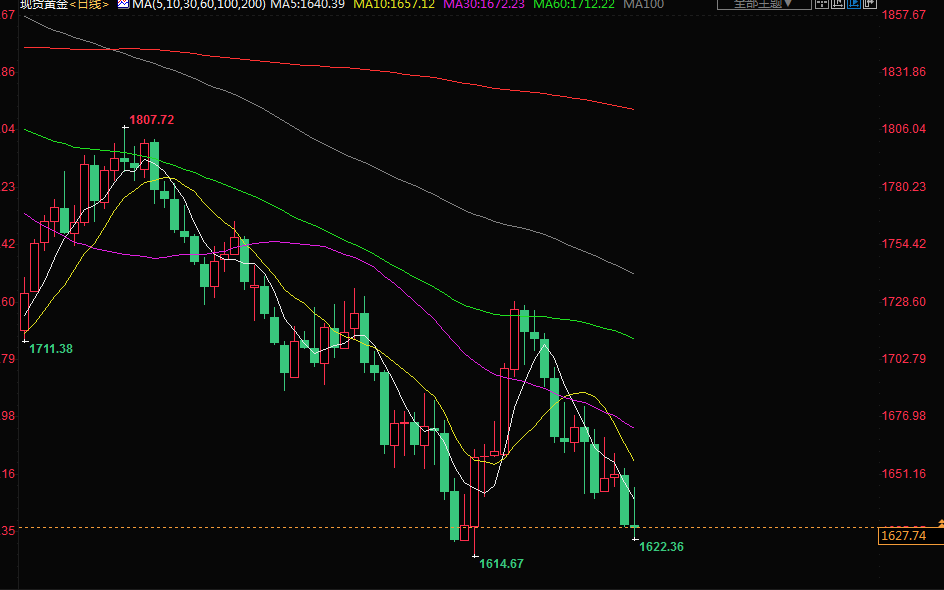The image size is (944, 590).
Task: Click the 1614.67 low price marker
Action: pos(501,564)
